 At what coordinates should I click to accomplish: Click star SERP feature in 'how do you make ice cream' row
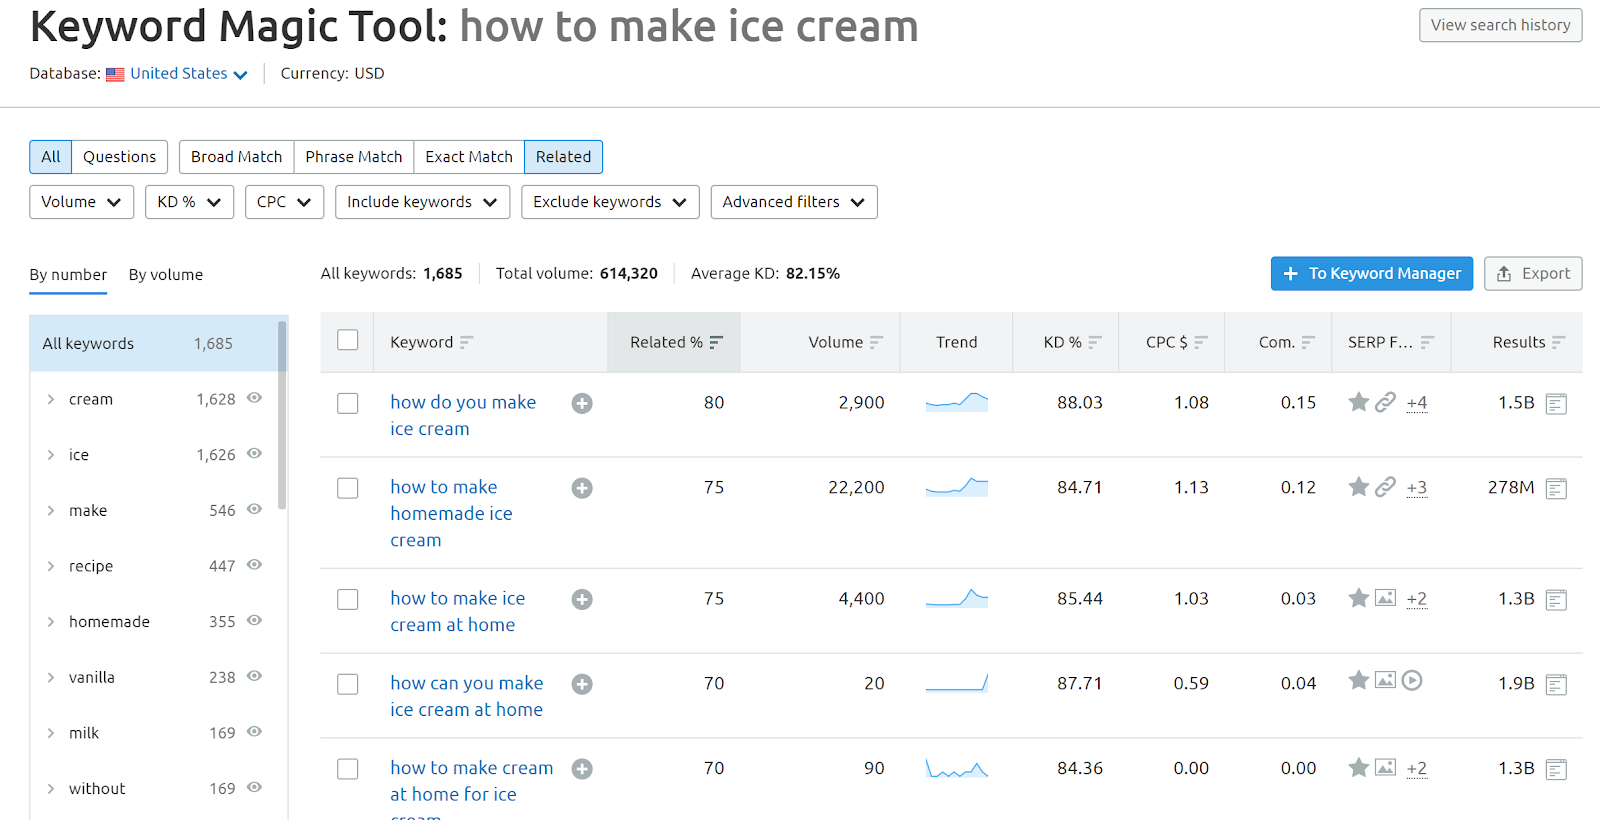[x=1358, y=402]
